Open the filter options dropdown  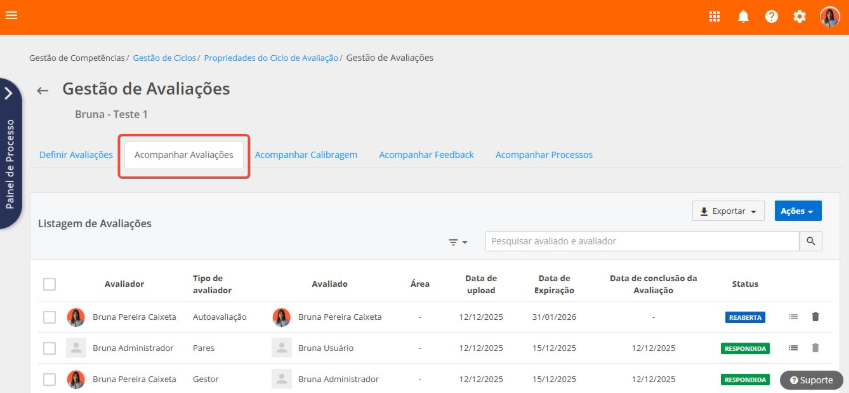(458, 243)
